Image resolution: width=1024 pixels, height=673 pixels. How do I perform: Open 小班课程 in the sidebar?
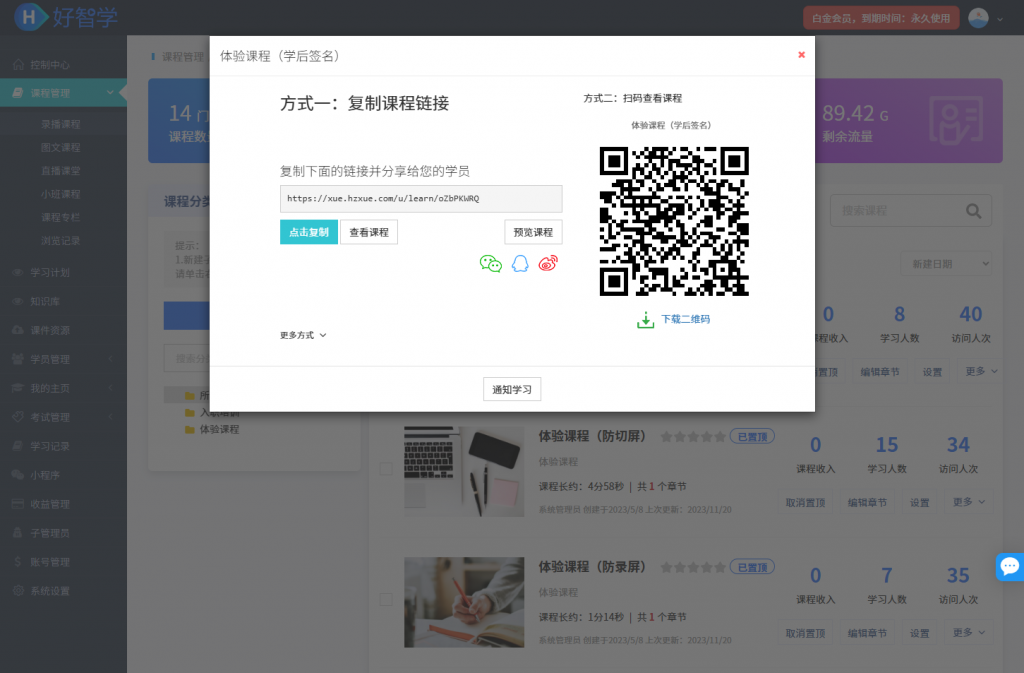click(61, 195)
